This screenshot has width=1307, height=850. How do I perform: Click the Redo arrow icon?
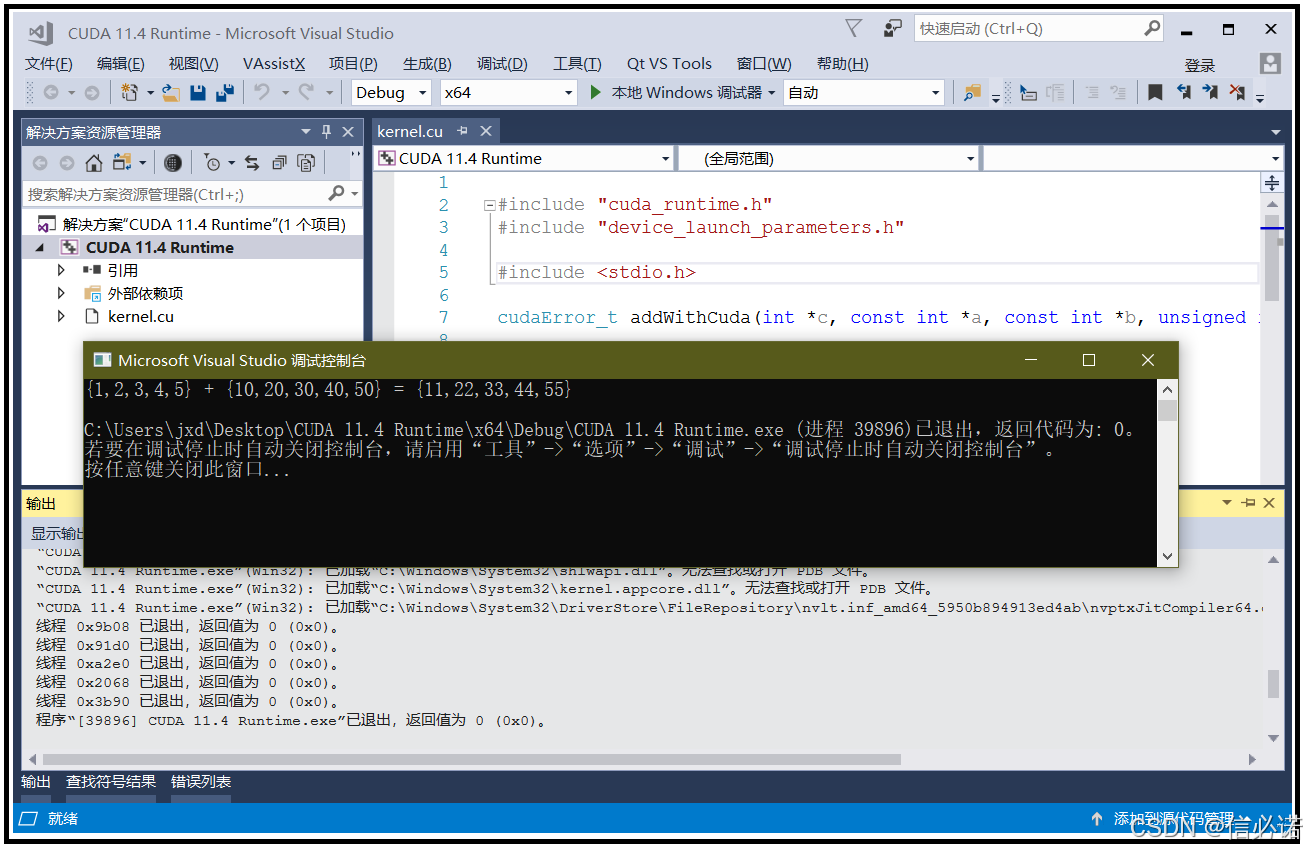306,92
